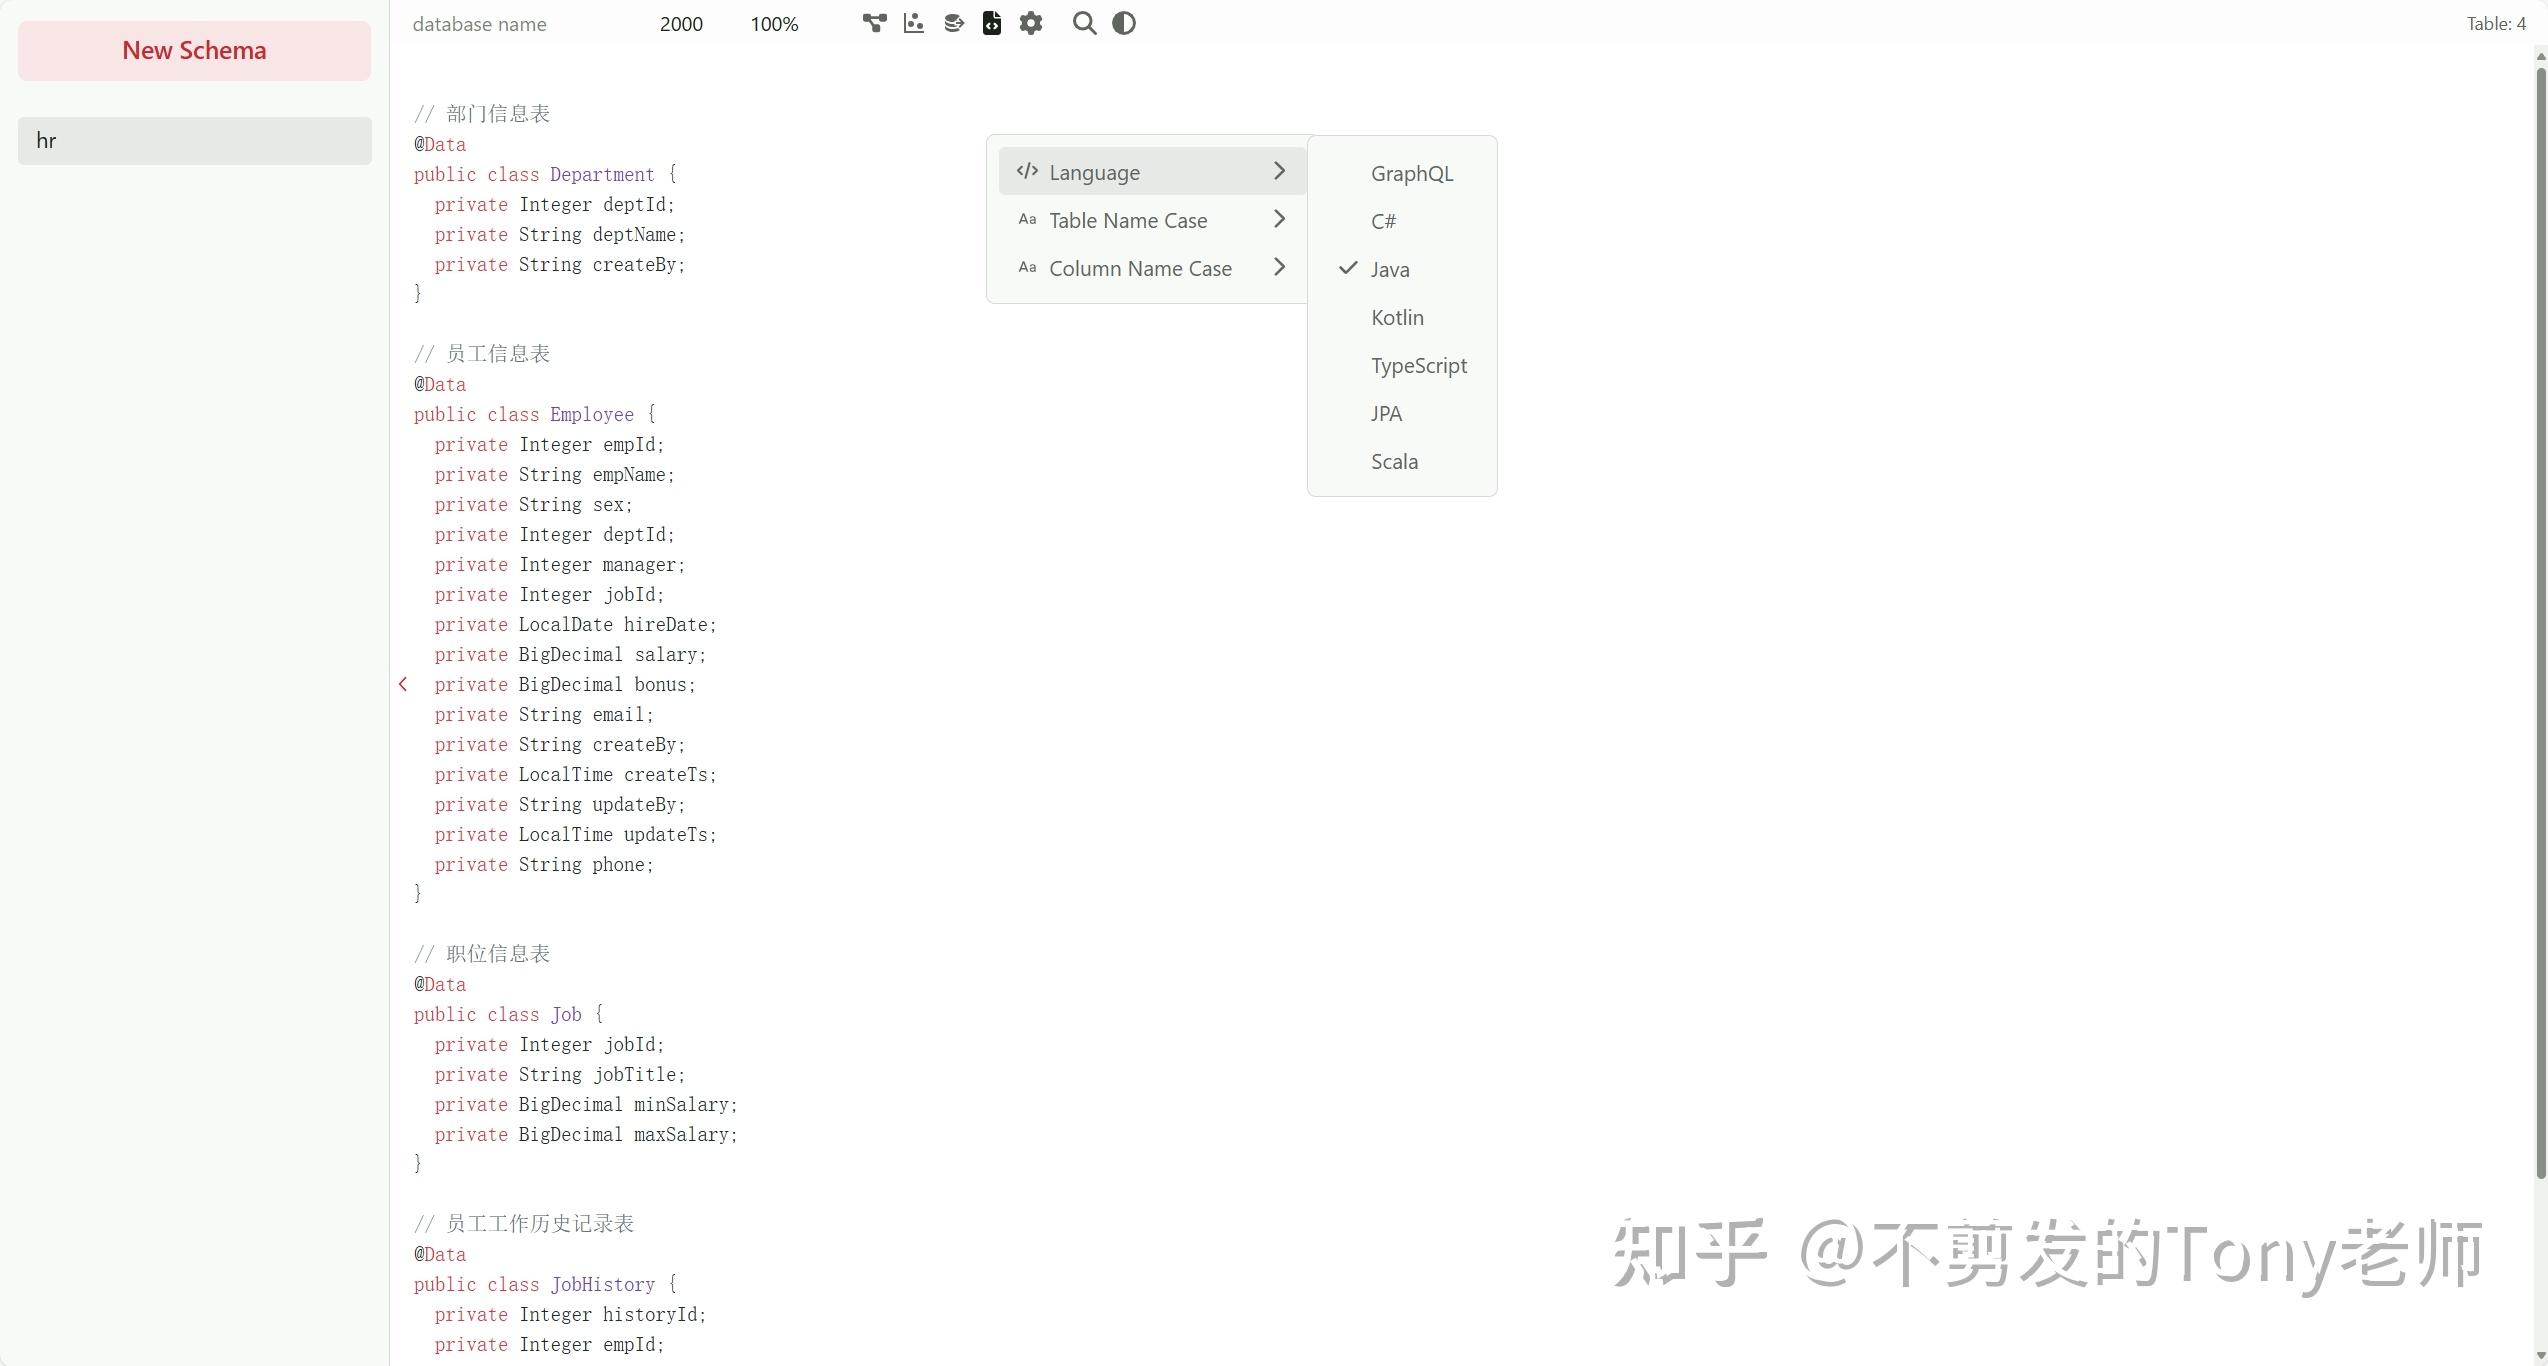Expand the Language submenu

[1150, 172]
